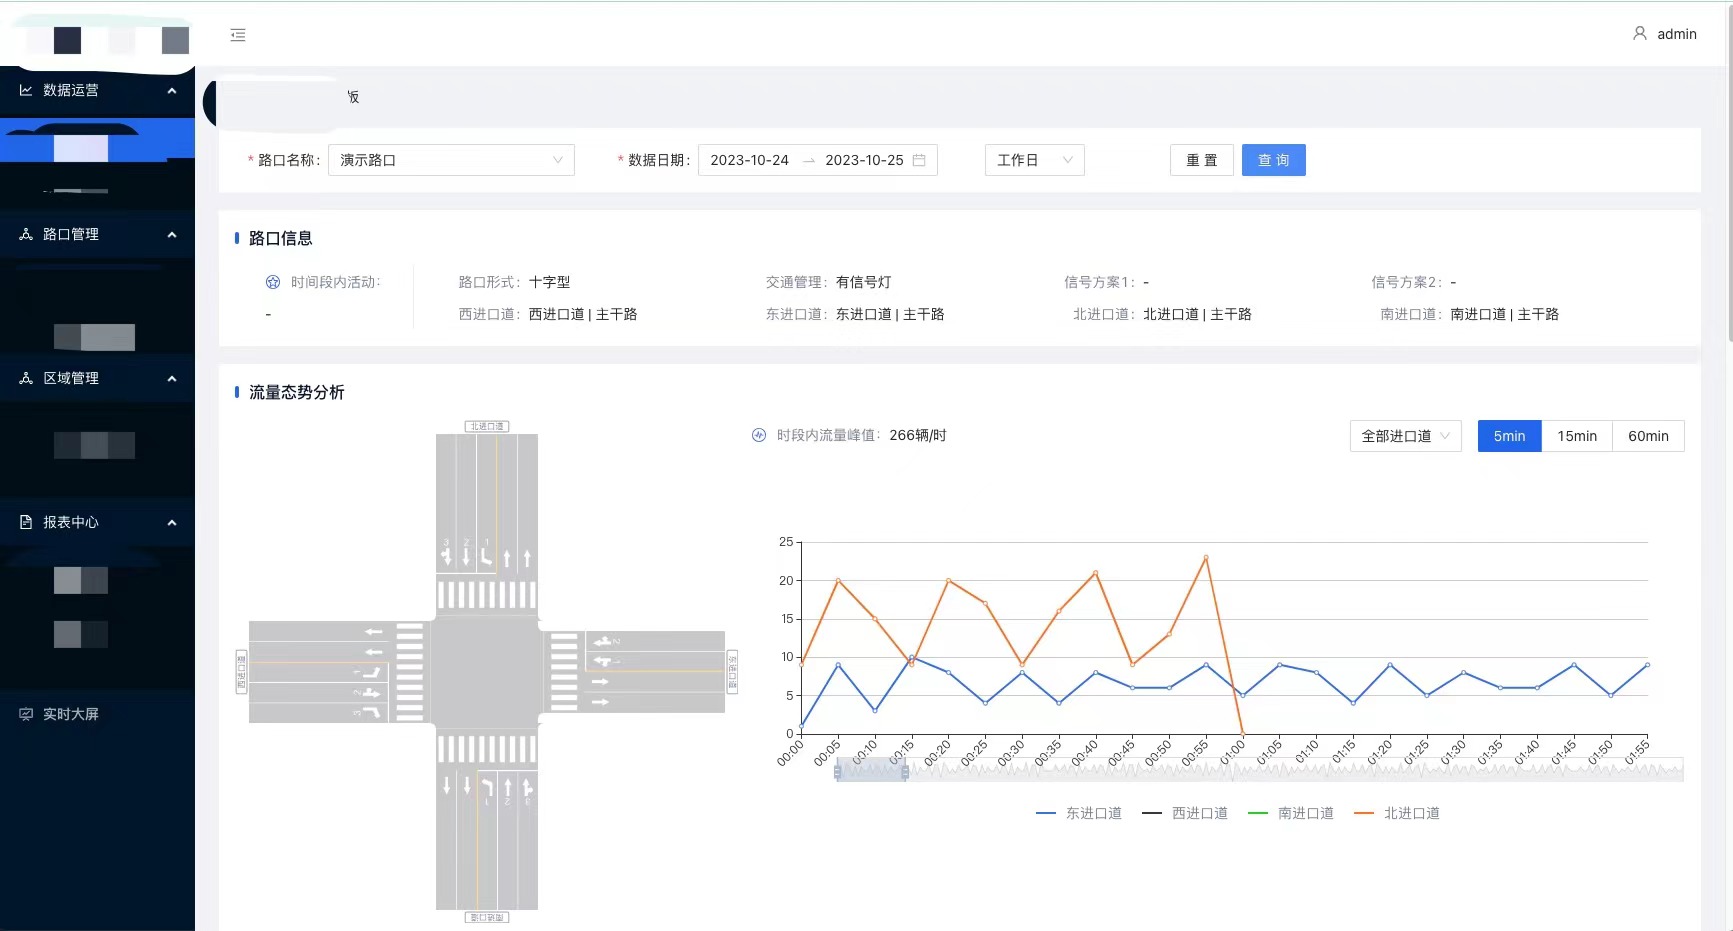Click the 路口管理 network icon in sidebar

26,234
